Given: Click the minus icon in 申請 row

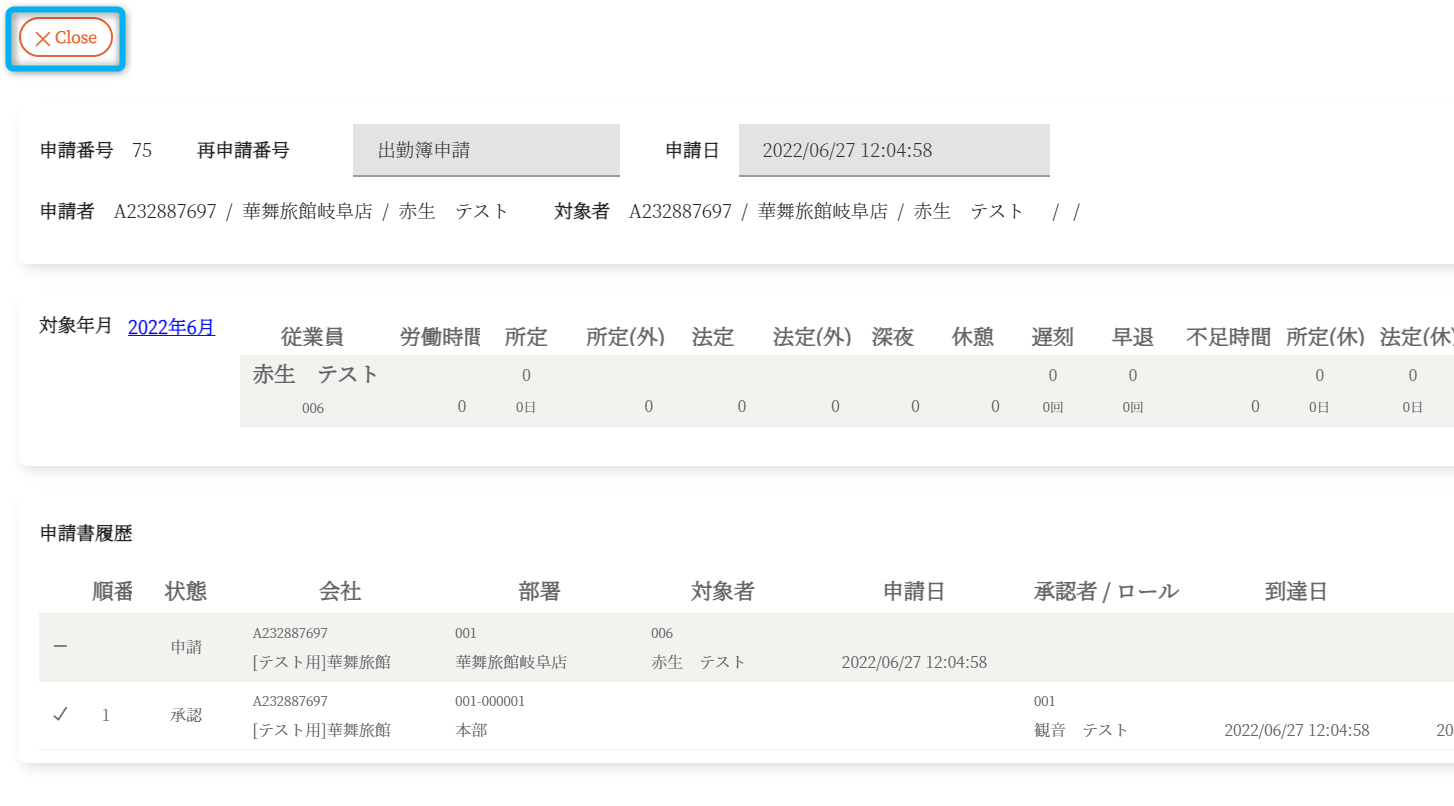Looking at the screenshot, I should (x=60, y=647).
